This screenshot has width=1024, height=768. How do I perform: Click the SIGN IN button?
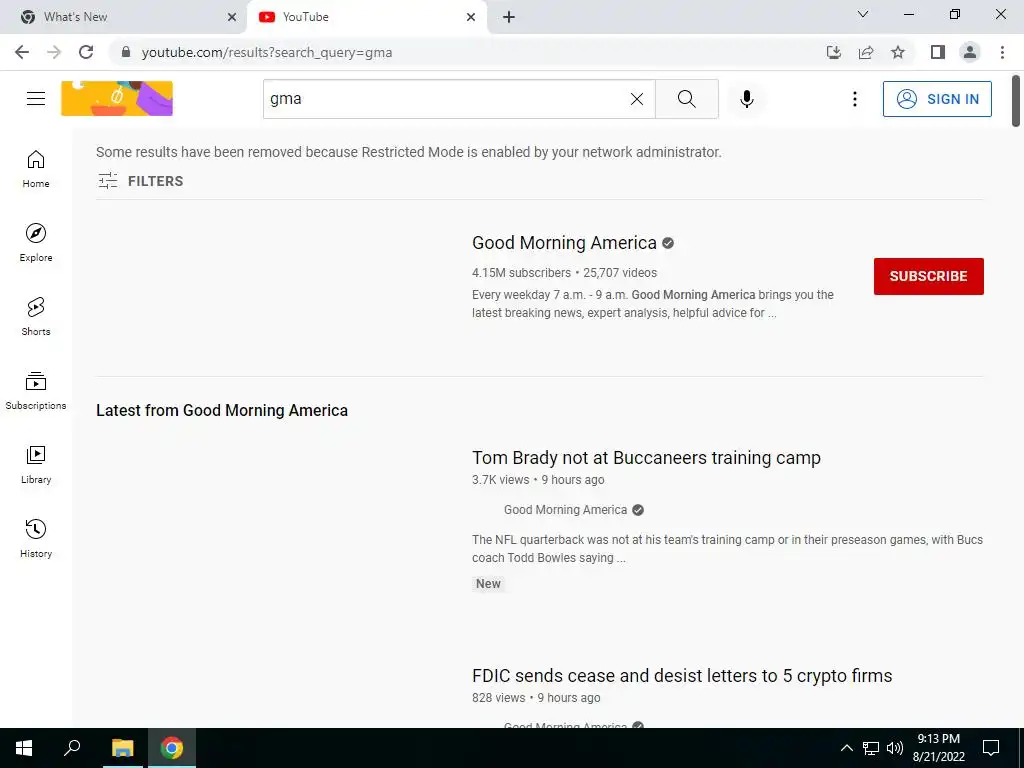(937, 99)
